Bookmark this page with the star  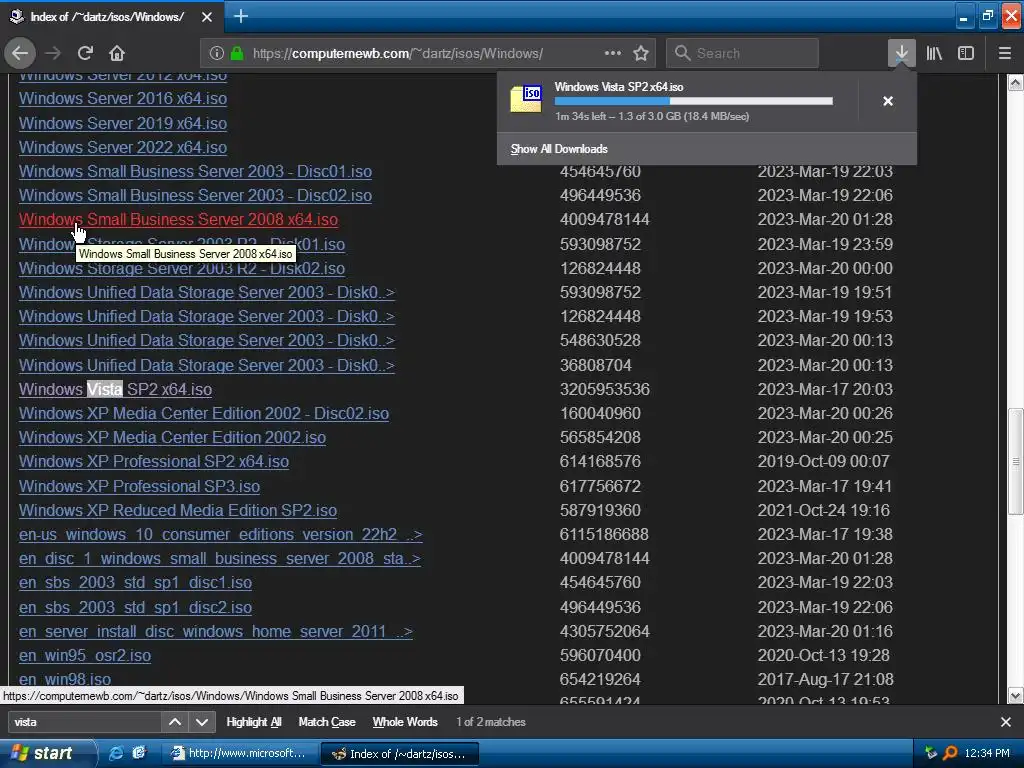(x=641, y=53)
